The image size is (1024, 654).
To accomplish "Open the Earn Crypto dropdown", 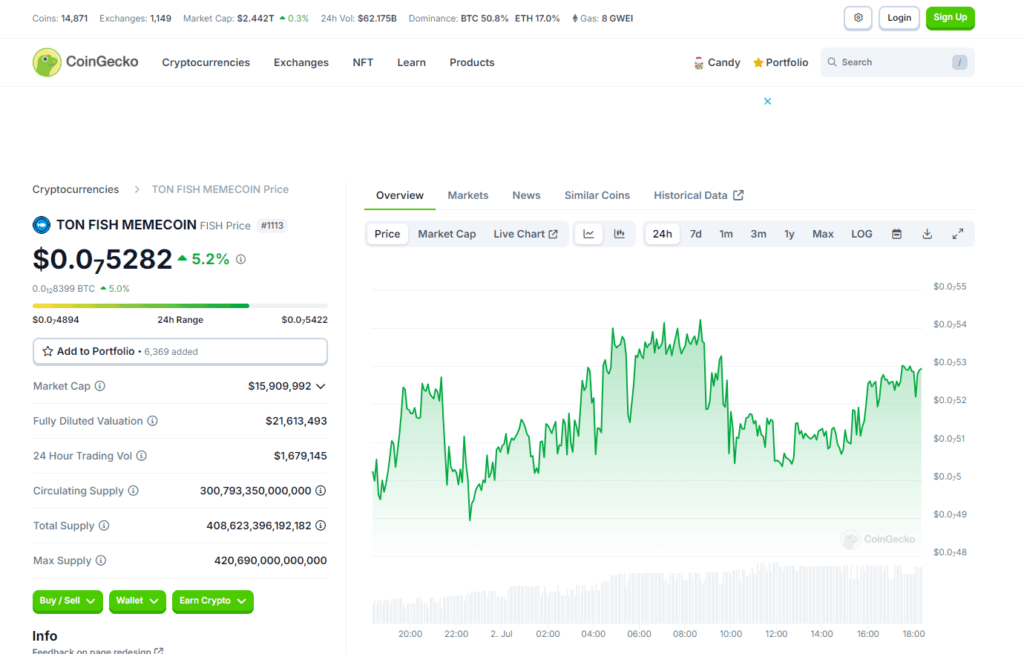I will click(x=212, y=601).
